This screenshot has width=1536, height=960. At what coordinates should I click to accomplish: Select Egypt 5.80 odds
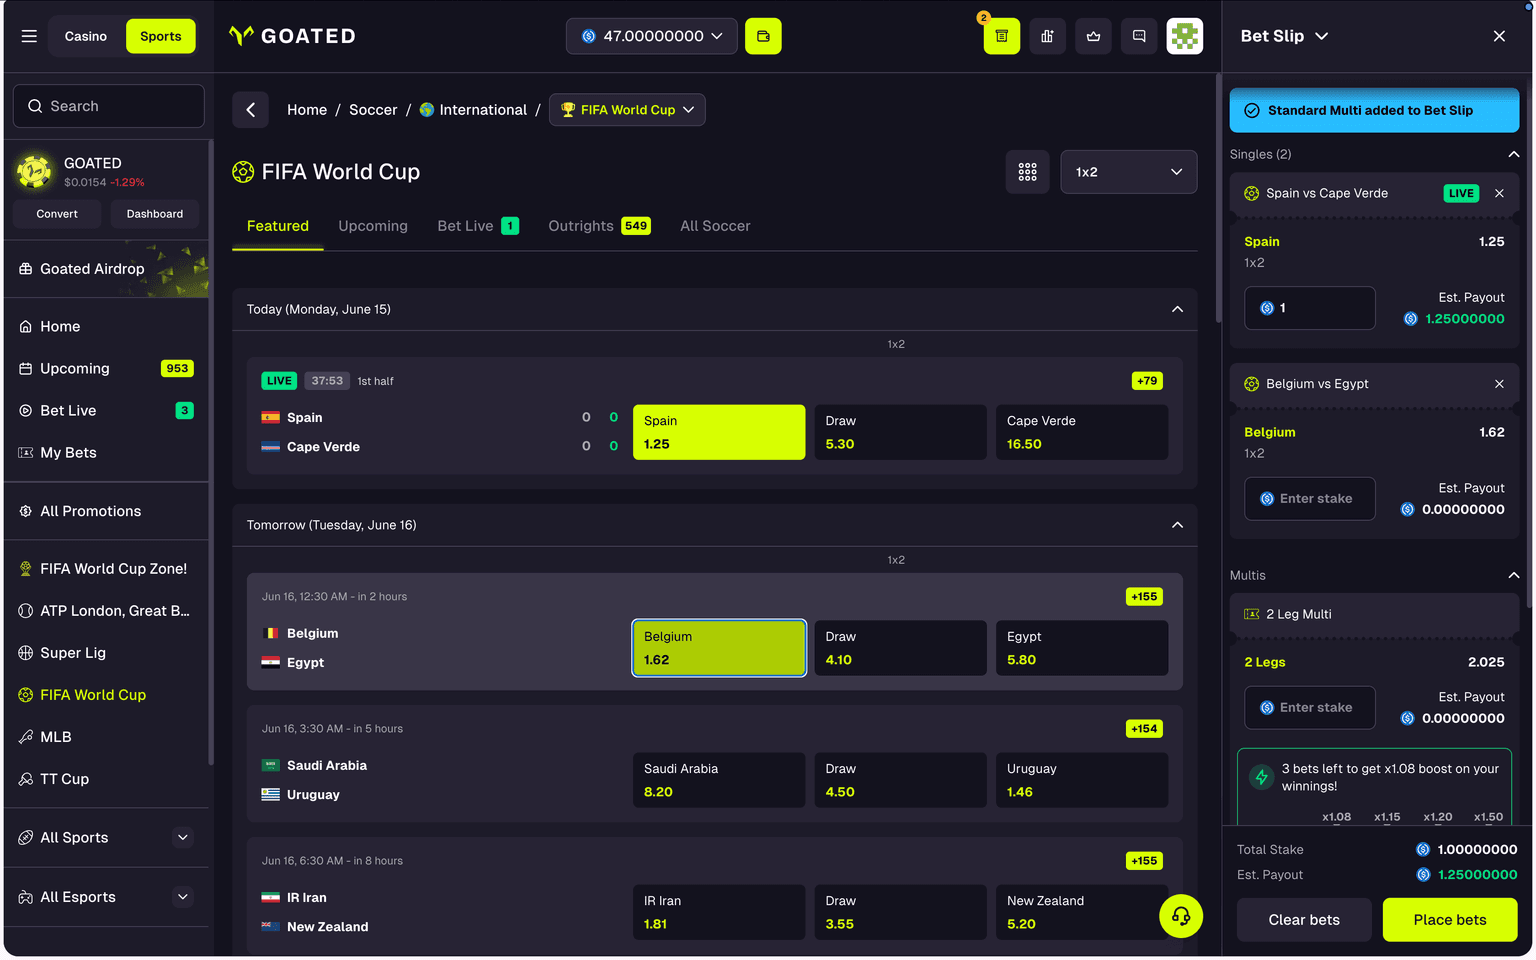pos(1082,648)
